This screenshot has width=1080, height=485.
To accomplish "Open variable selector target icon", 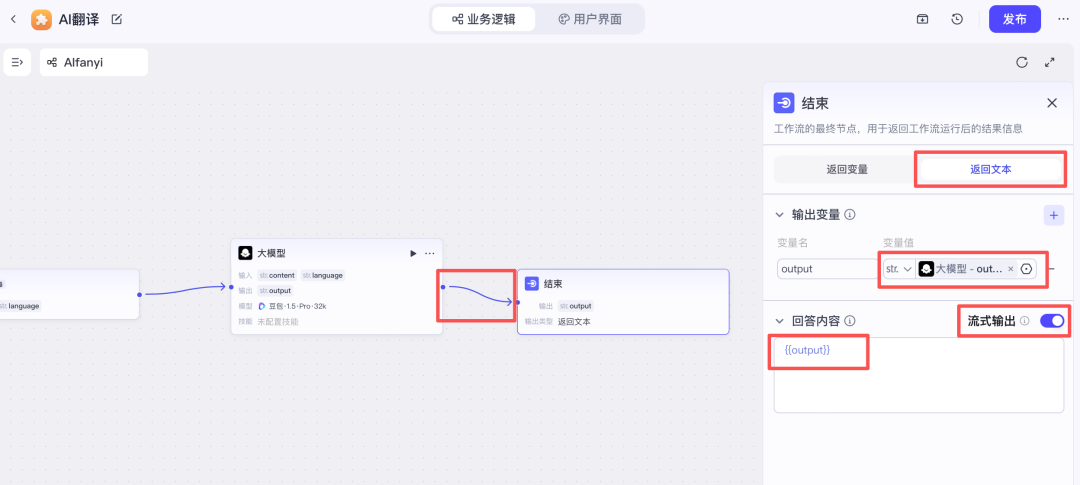I will [x=1026, y=269].
